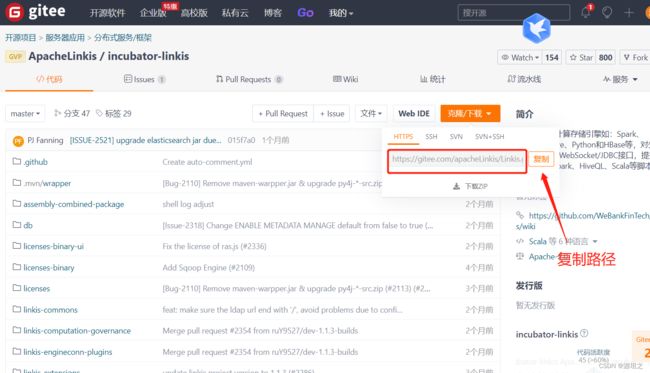The height and width of the screenshot is (373, 650).
Task: Click the db folder icon
Action: pos(17,225)
